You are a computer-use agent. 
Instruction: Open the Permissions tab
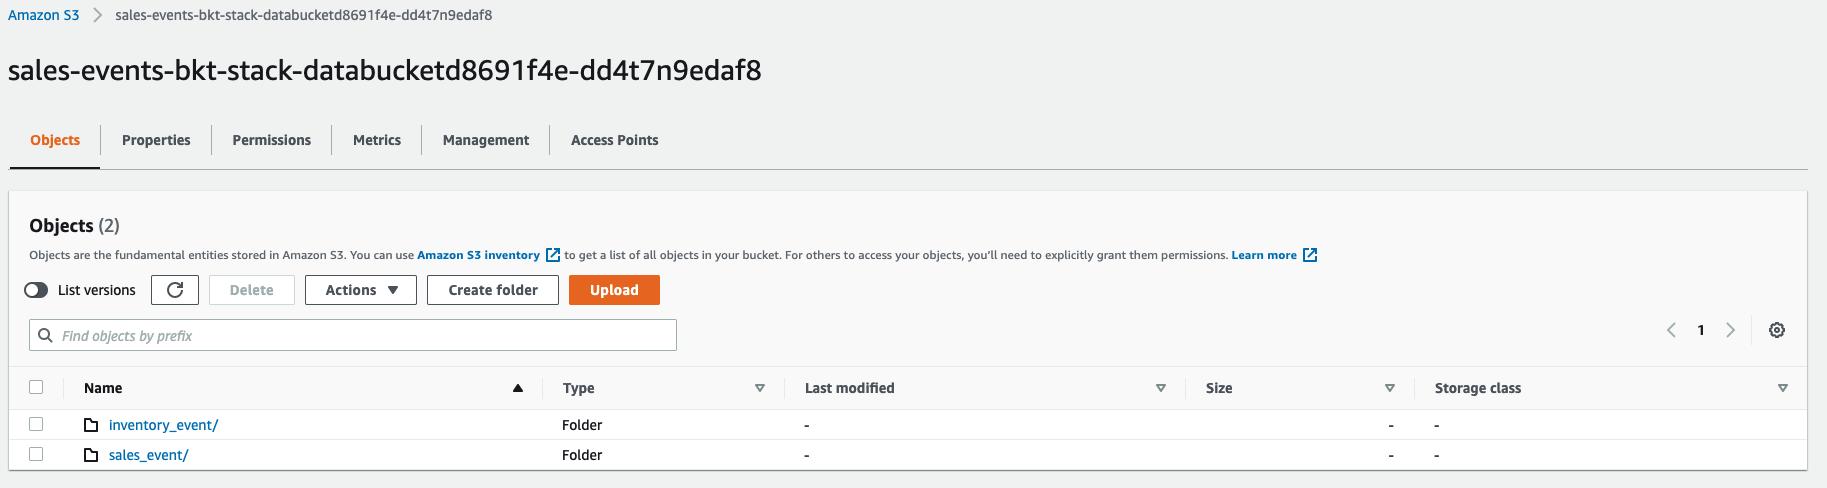(x=271, y=140)
